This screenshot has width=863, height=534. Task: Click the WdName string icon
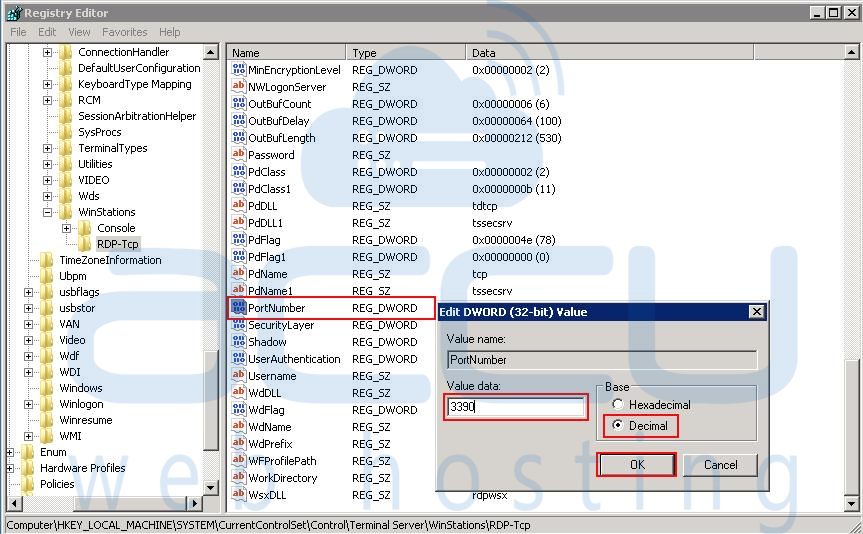(x=238, y=427)
